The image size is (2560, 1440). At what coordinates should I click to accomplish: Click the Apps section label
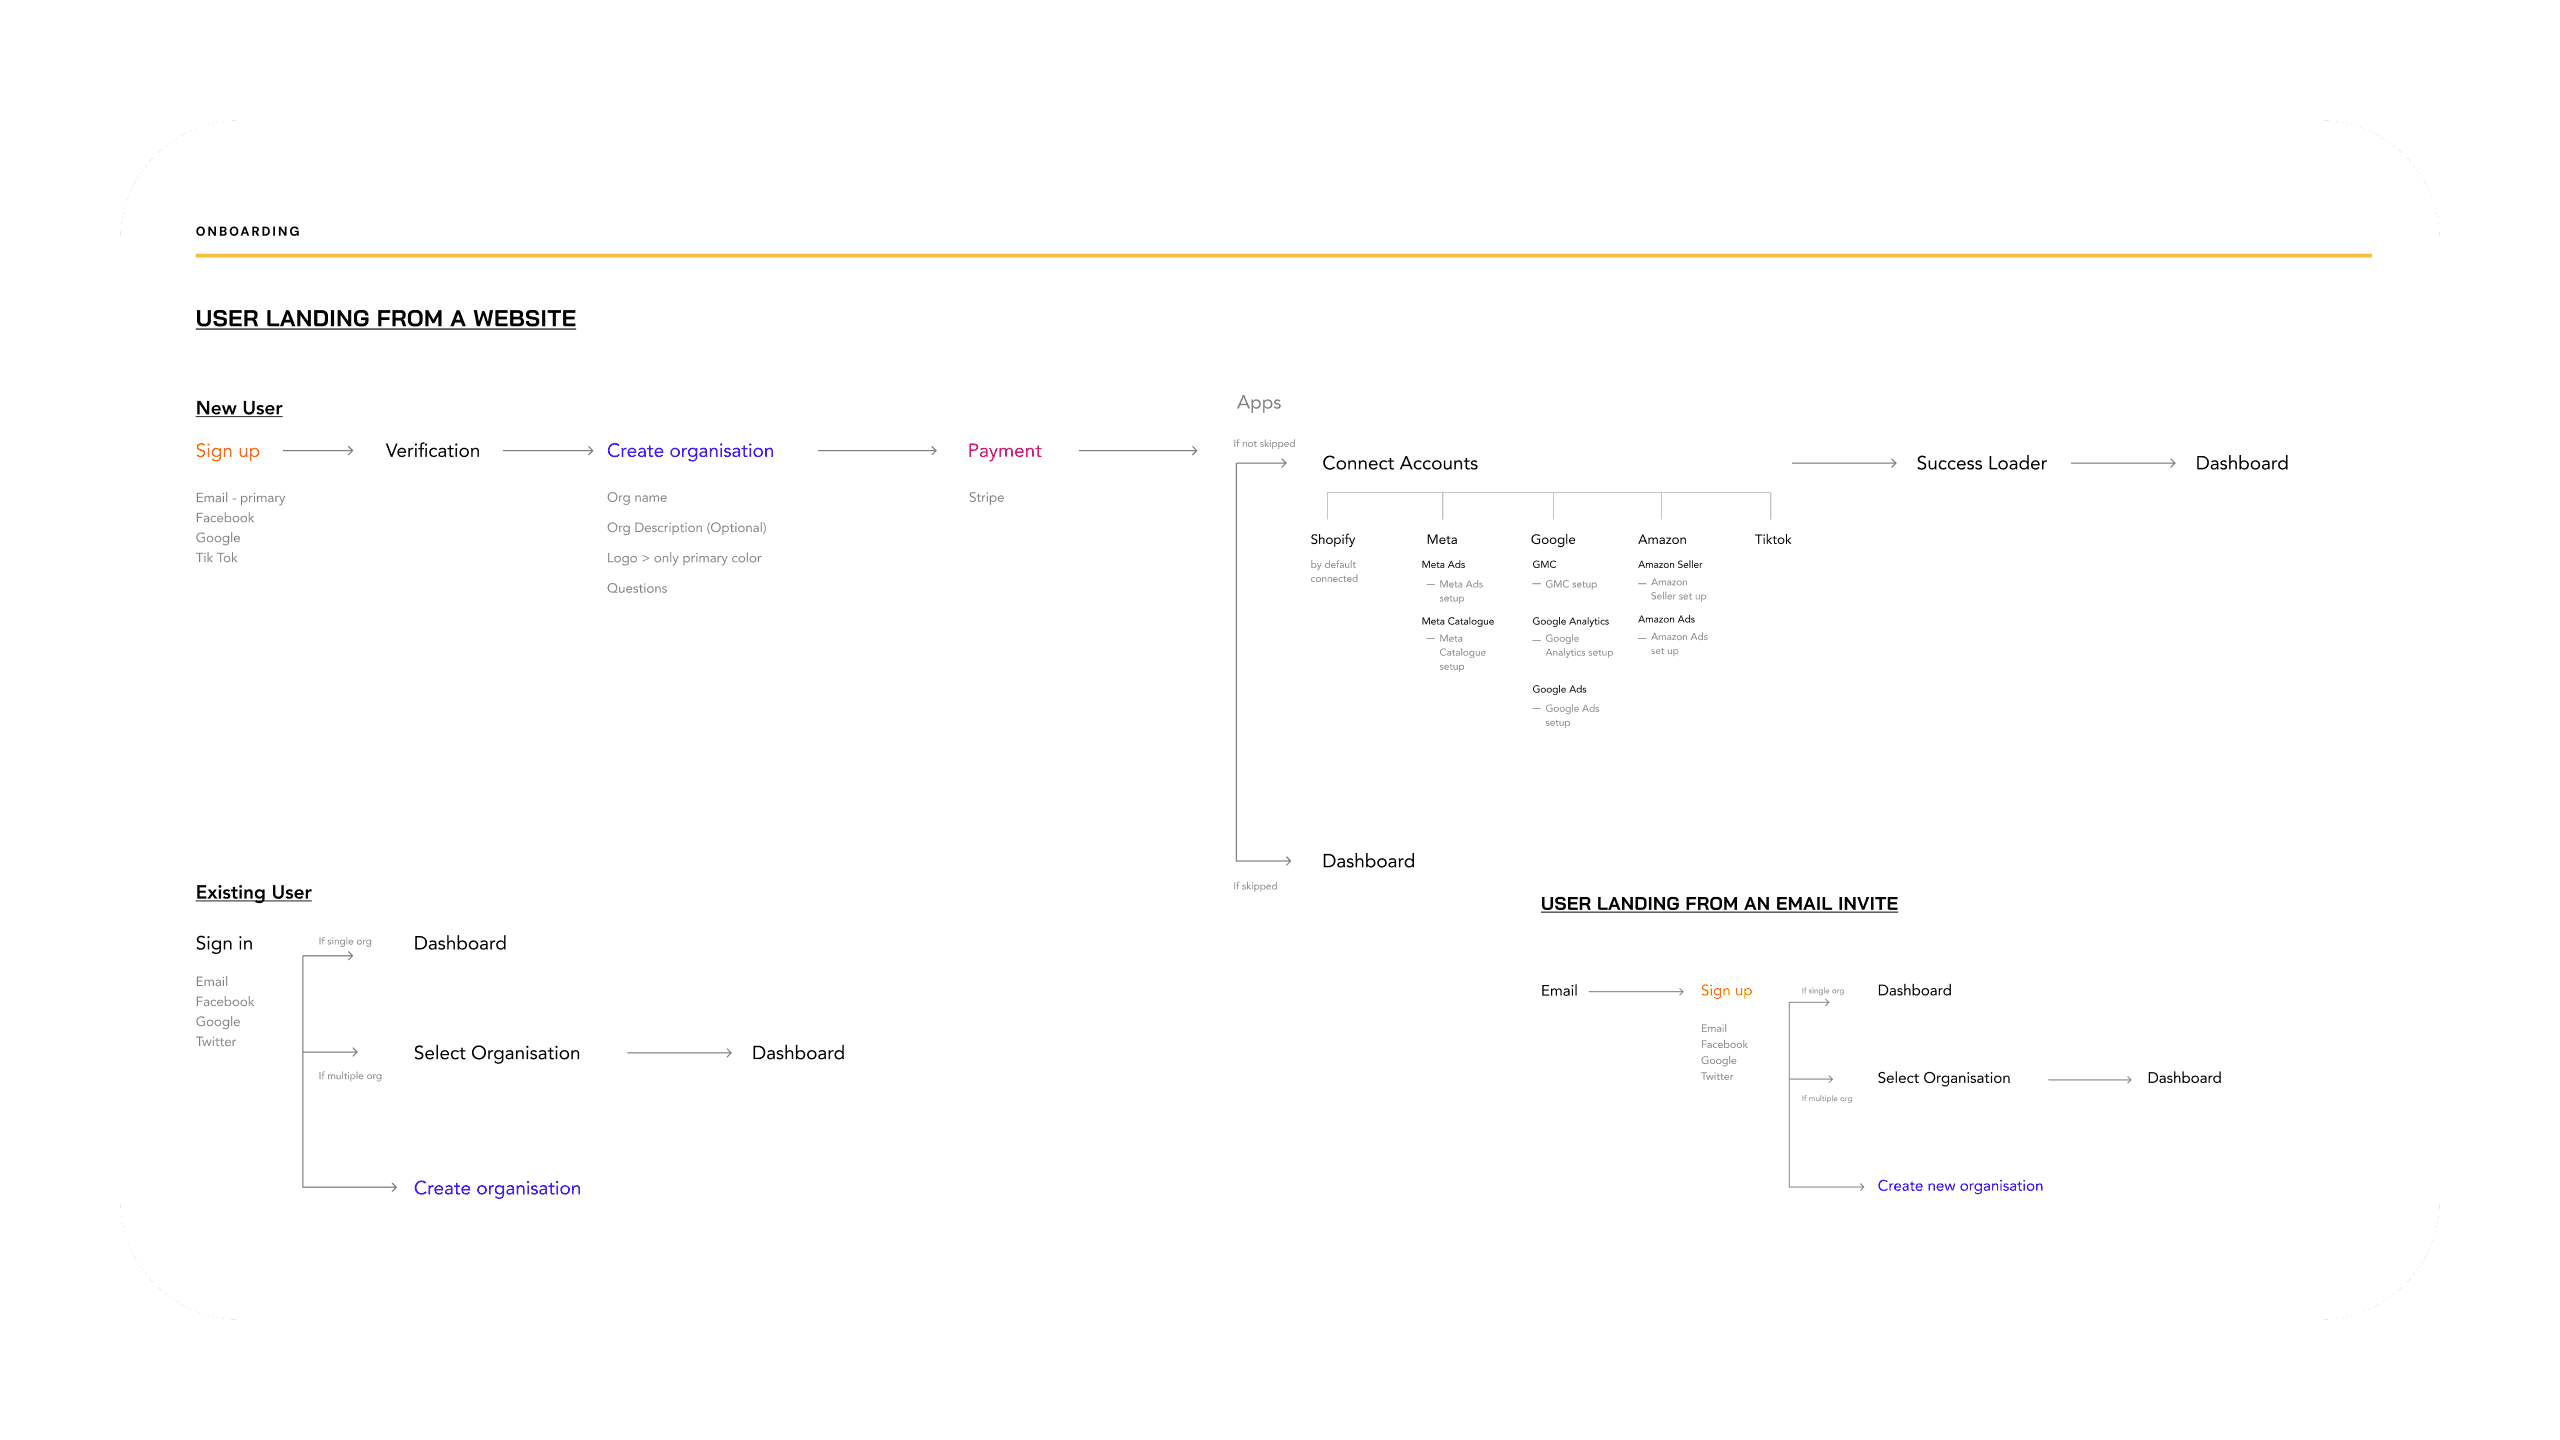[x=1258, y=403]
